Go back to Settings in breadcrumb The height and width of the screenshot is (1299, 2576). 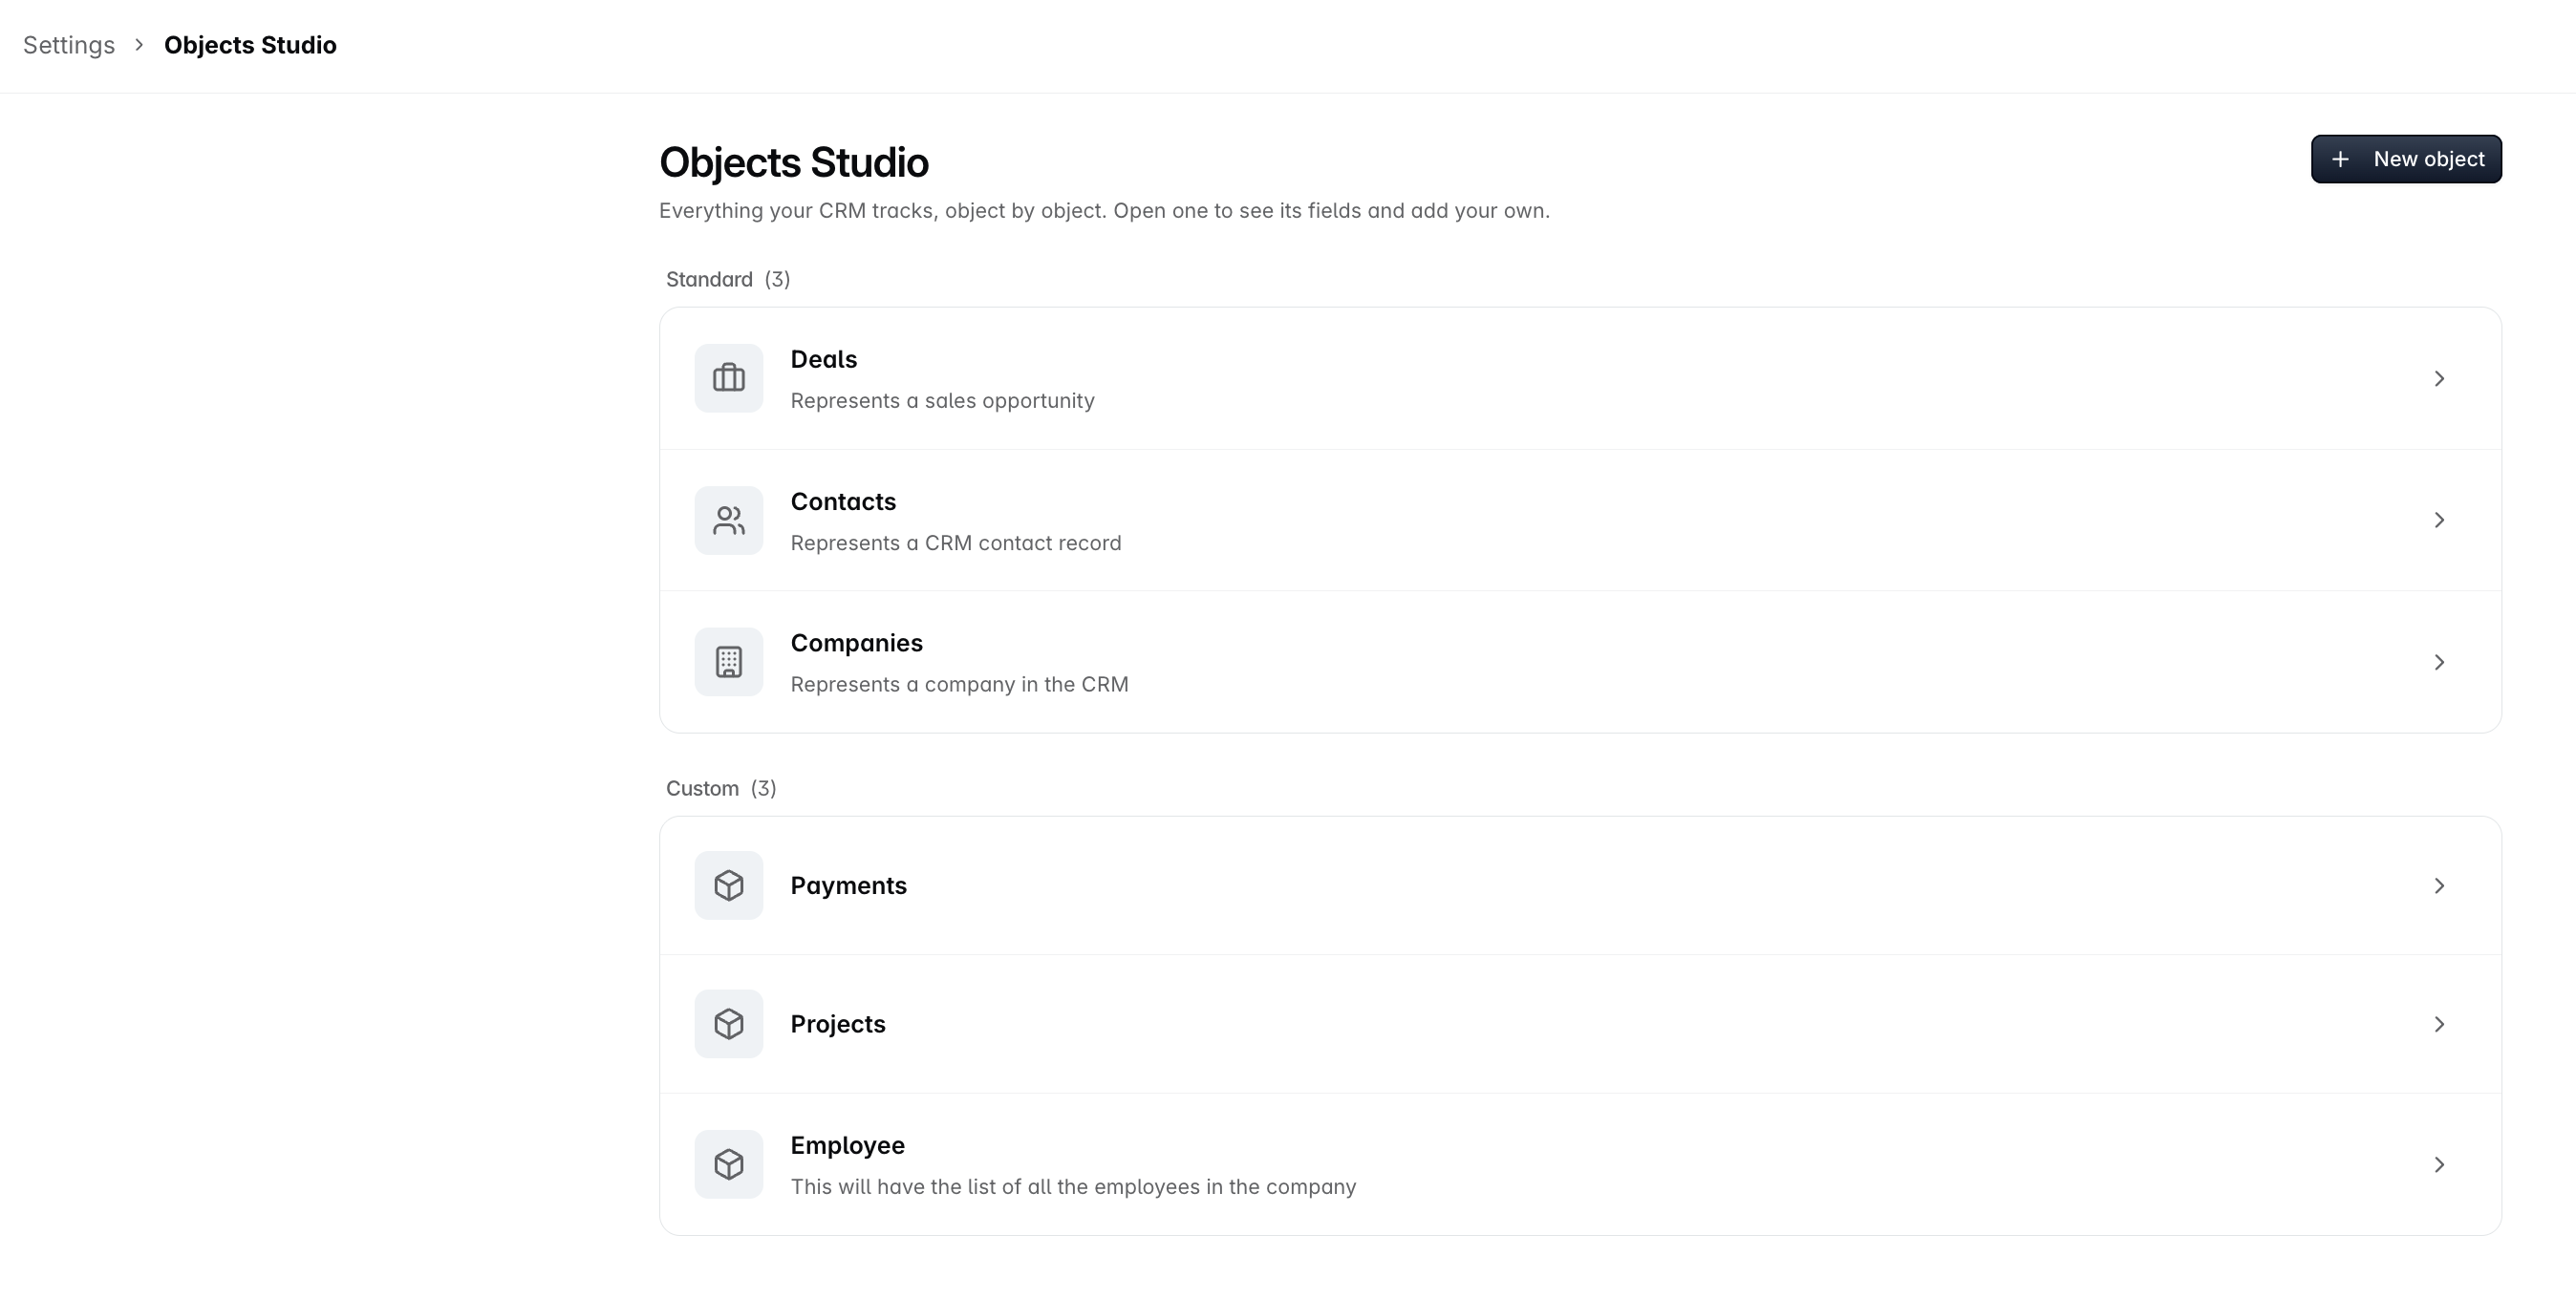69,45
